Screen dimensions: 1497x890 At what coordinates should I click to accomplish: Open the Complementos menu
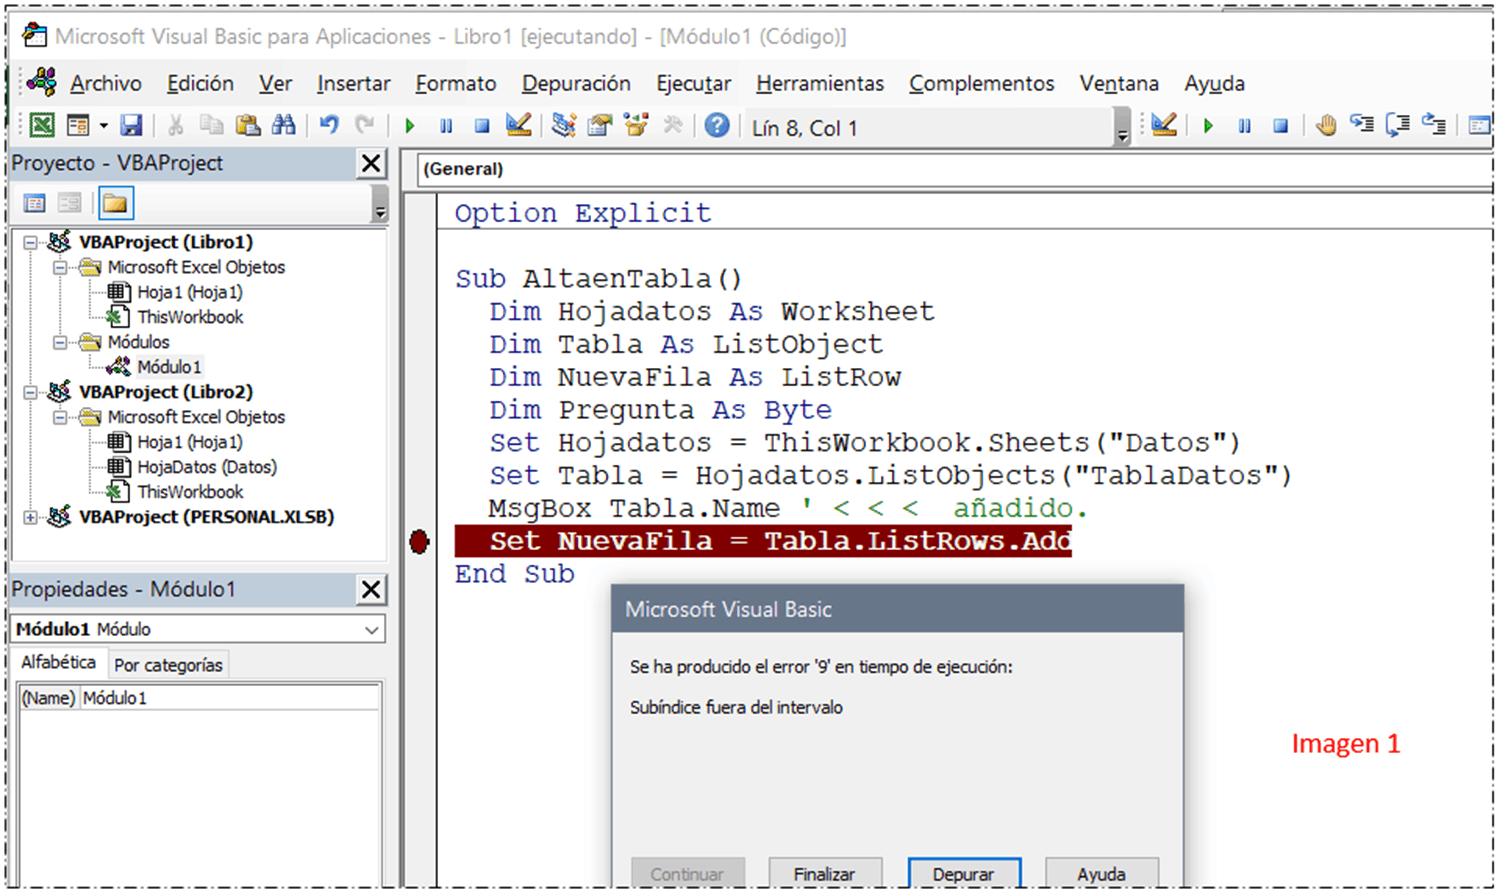tap(981, 84)
